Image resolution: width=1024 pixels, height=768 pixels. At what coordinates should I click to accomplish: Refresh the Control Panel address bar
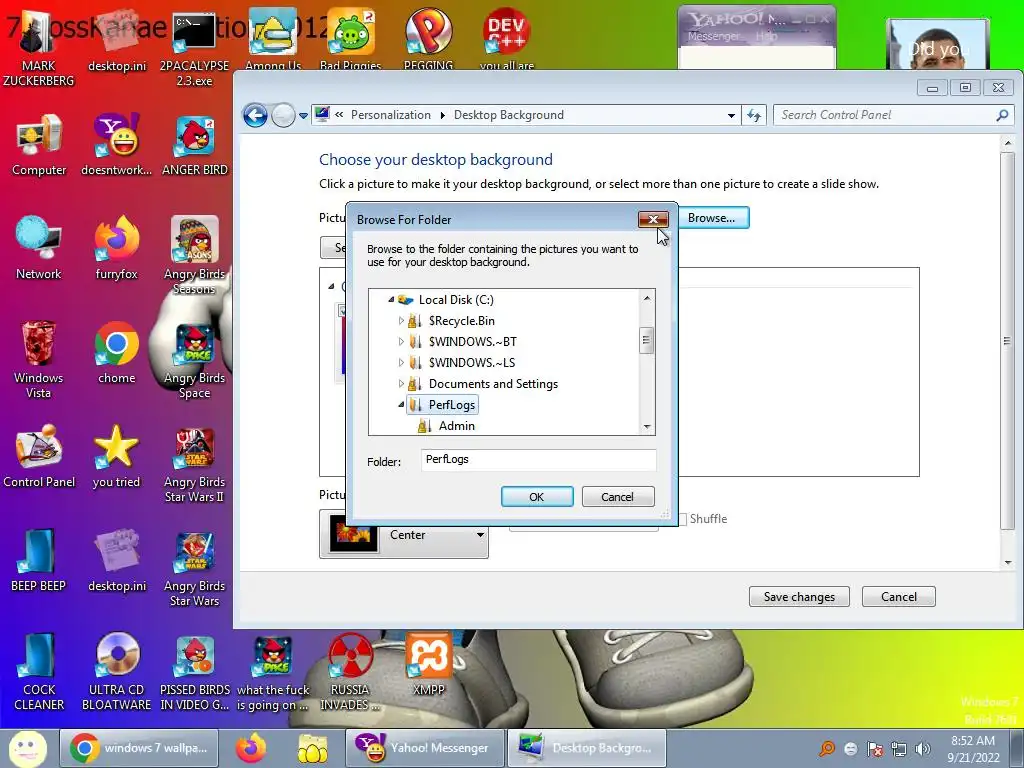(754, 116)
